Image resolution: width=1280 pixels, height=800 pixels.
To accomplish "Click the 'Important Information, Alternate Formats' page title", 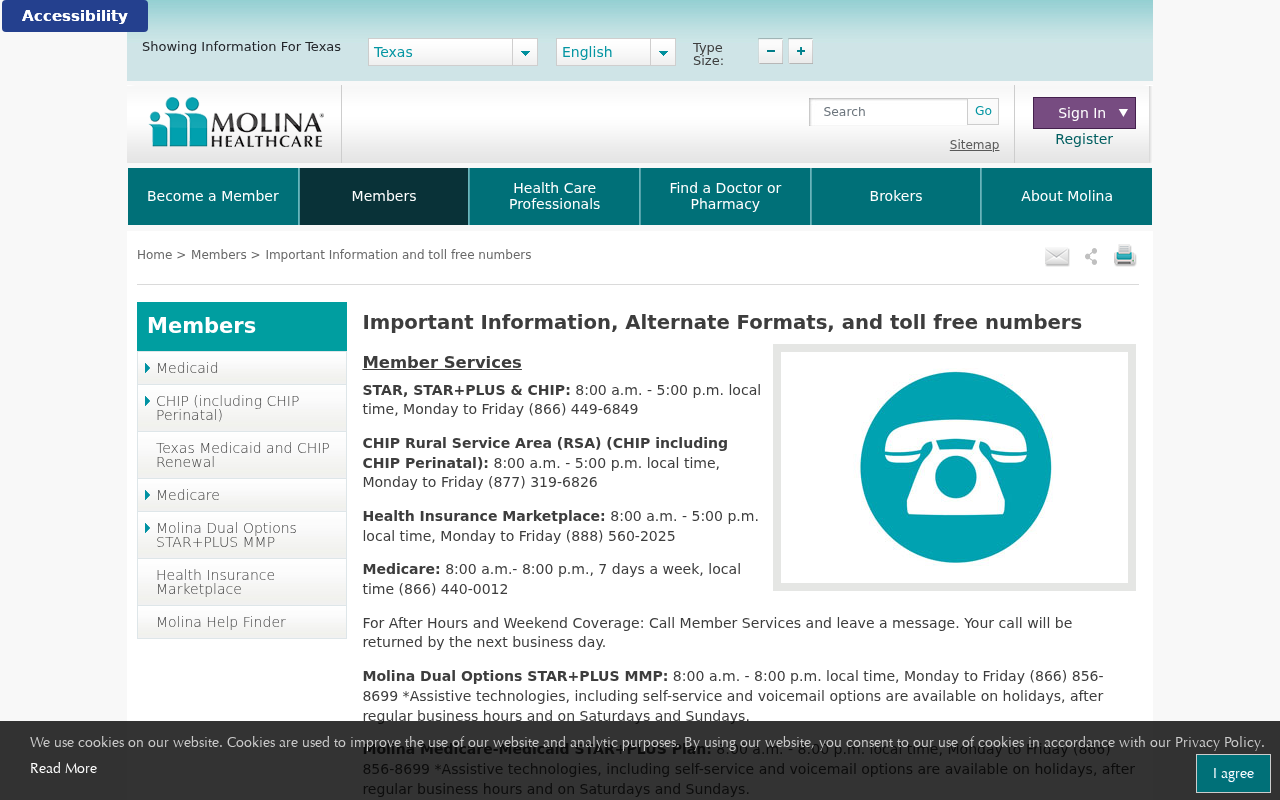I will [722, 322].
